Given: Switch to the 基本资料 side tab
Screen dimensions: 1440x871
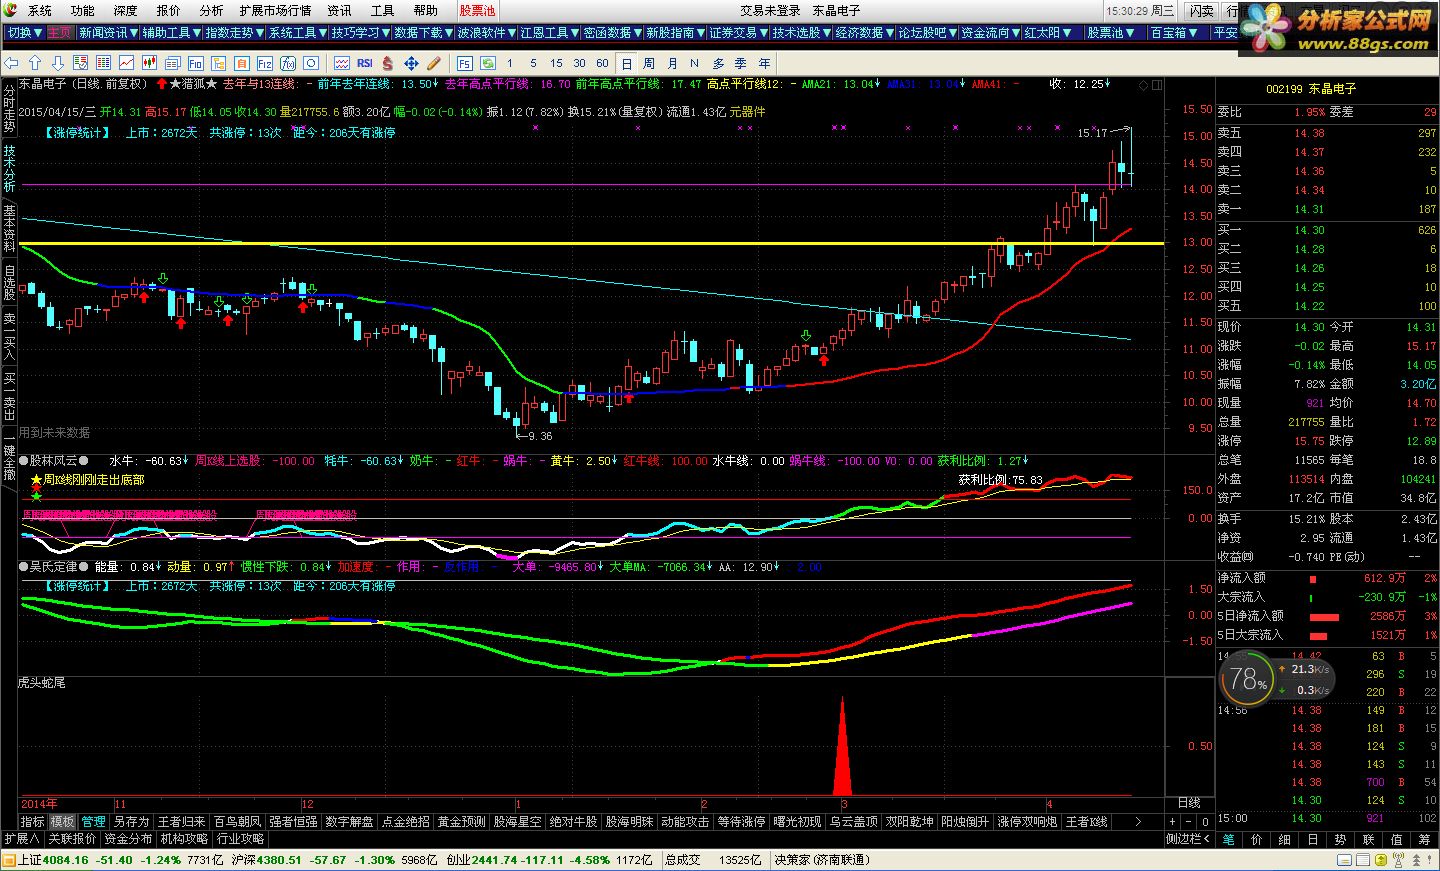Looking at the screenshot, I should (x=9, y=228).
